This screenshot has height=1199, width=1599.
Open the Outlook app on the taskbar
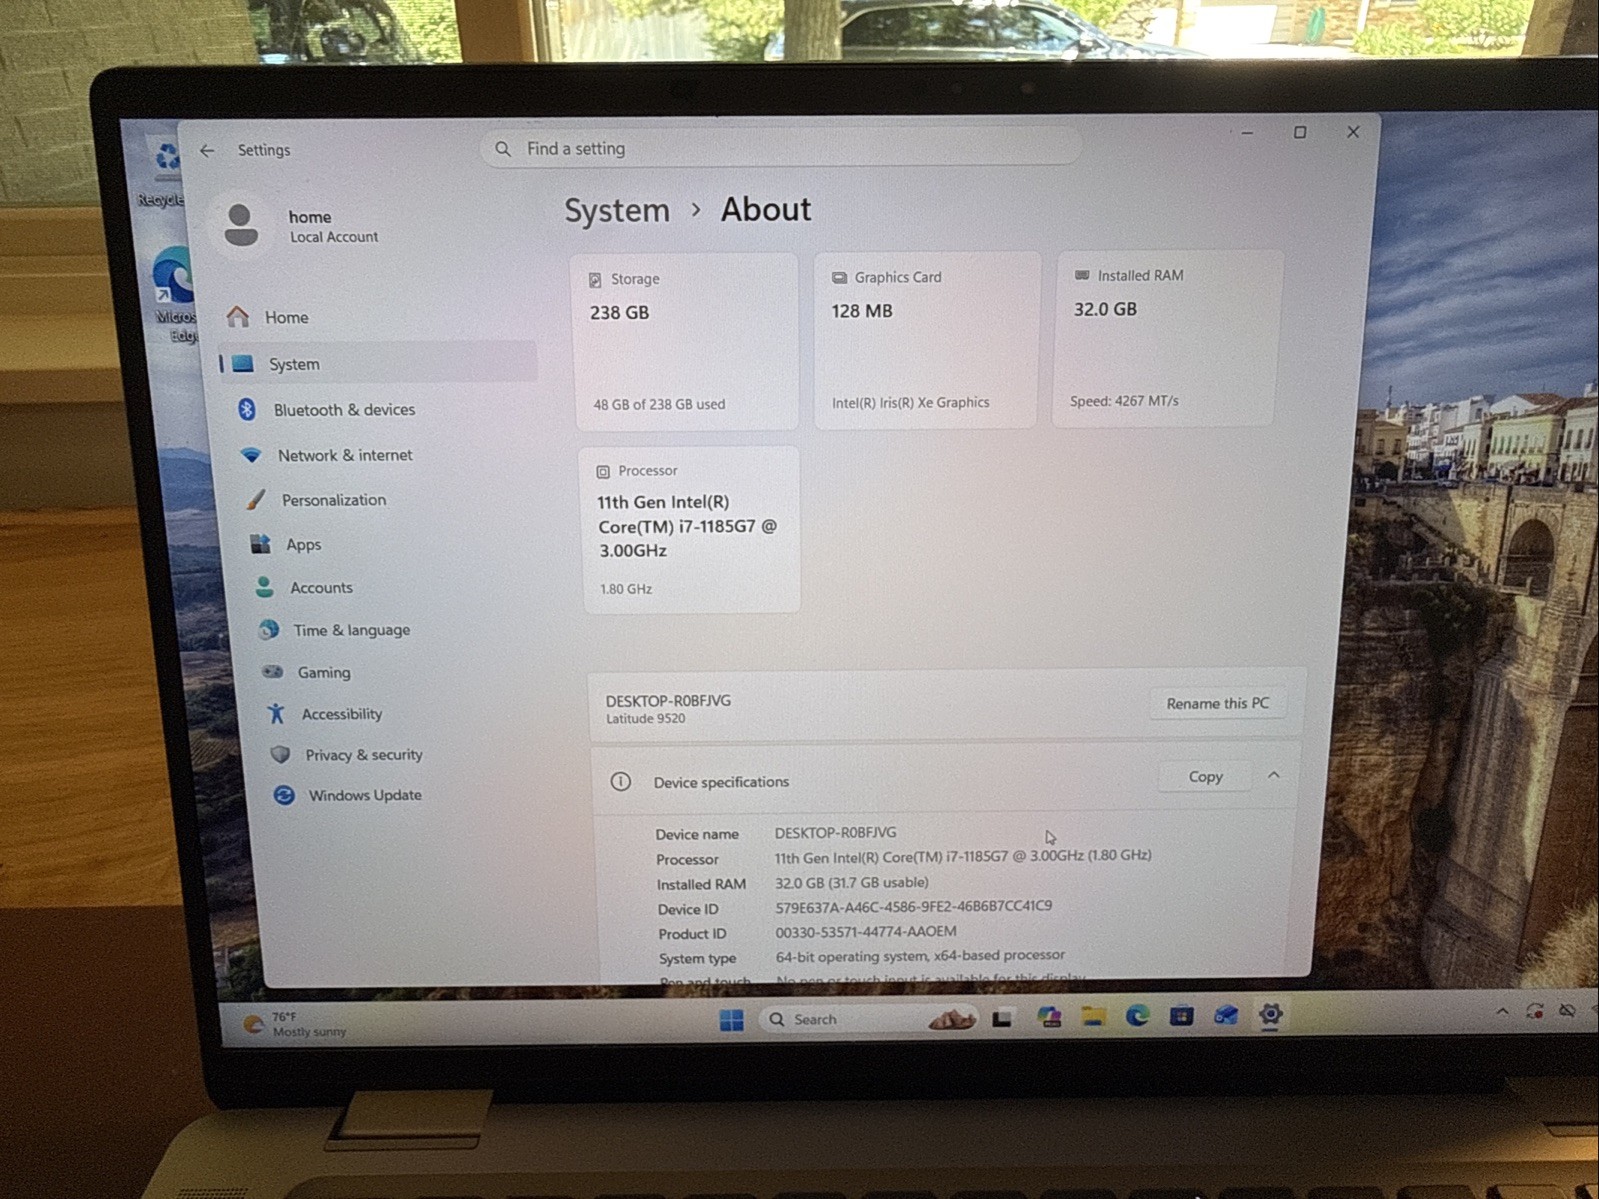[1226, 1016]
